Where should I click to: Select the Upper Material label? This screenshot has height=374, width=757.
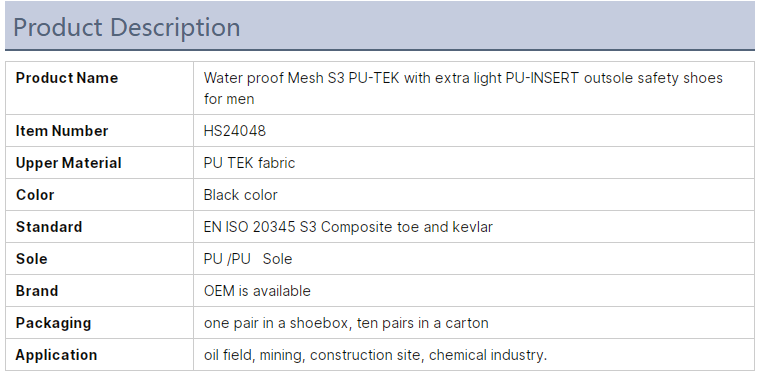69,163
